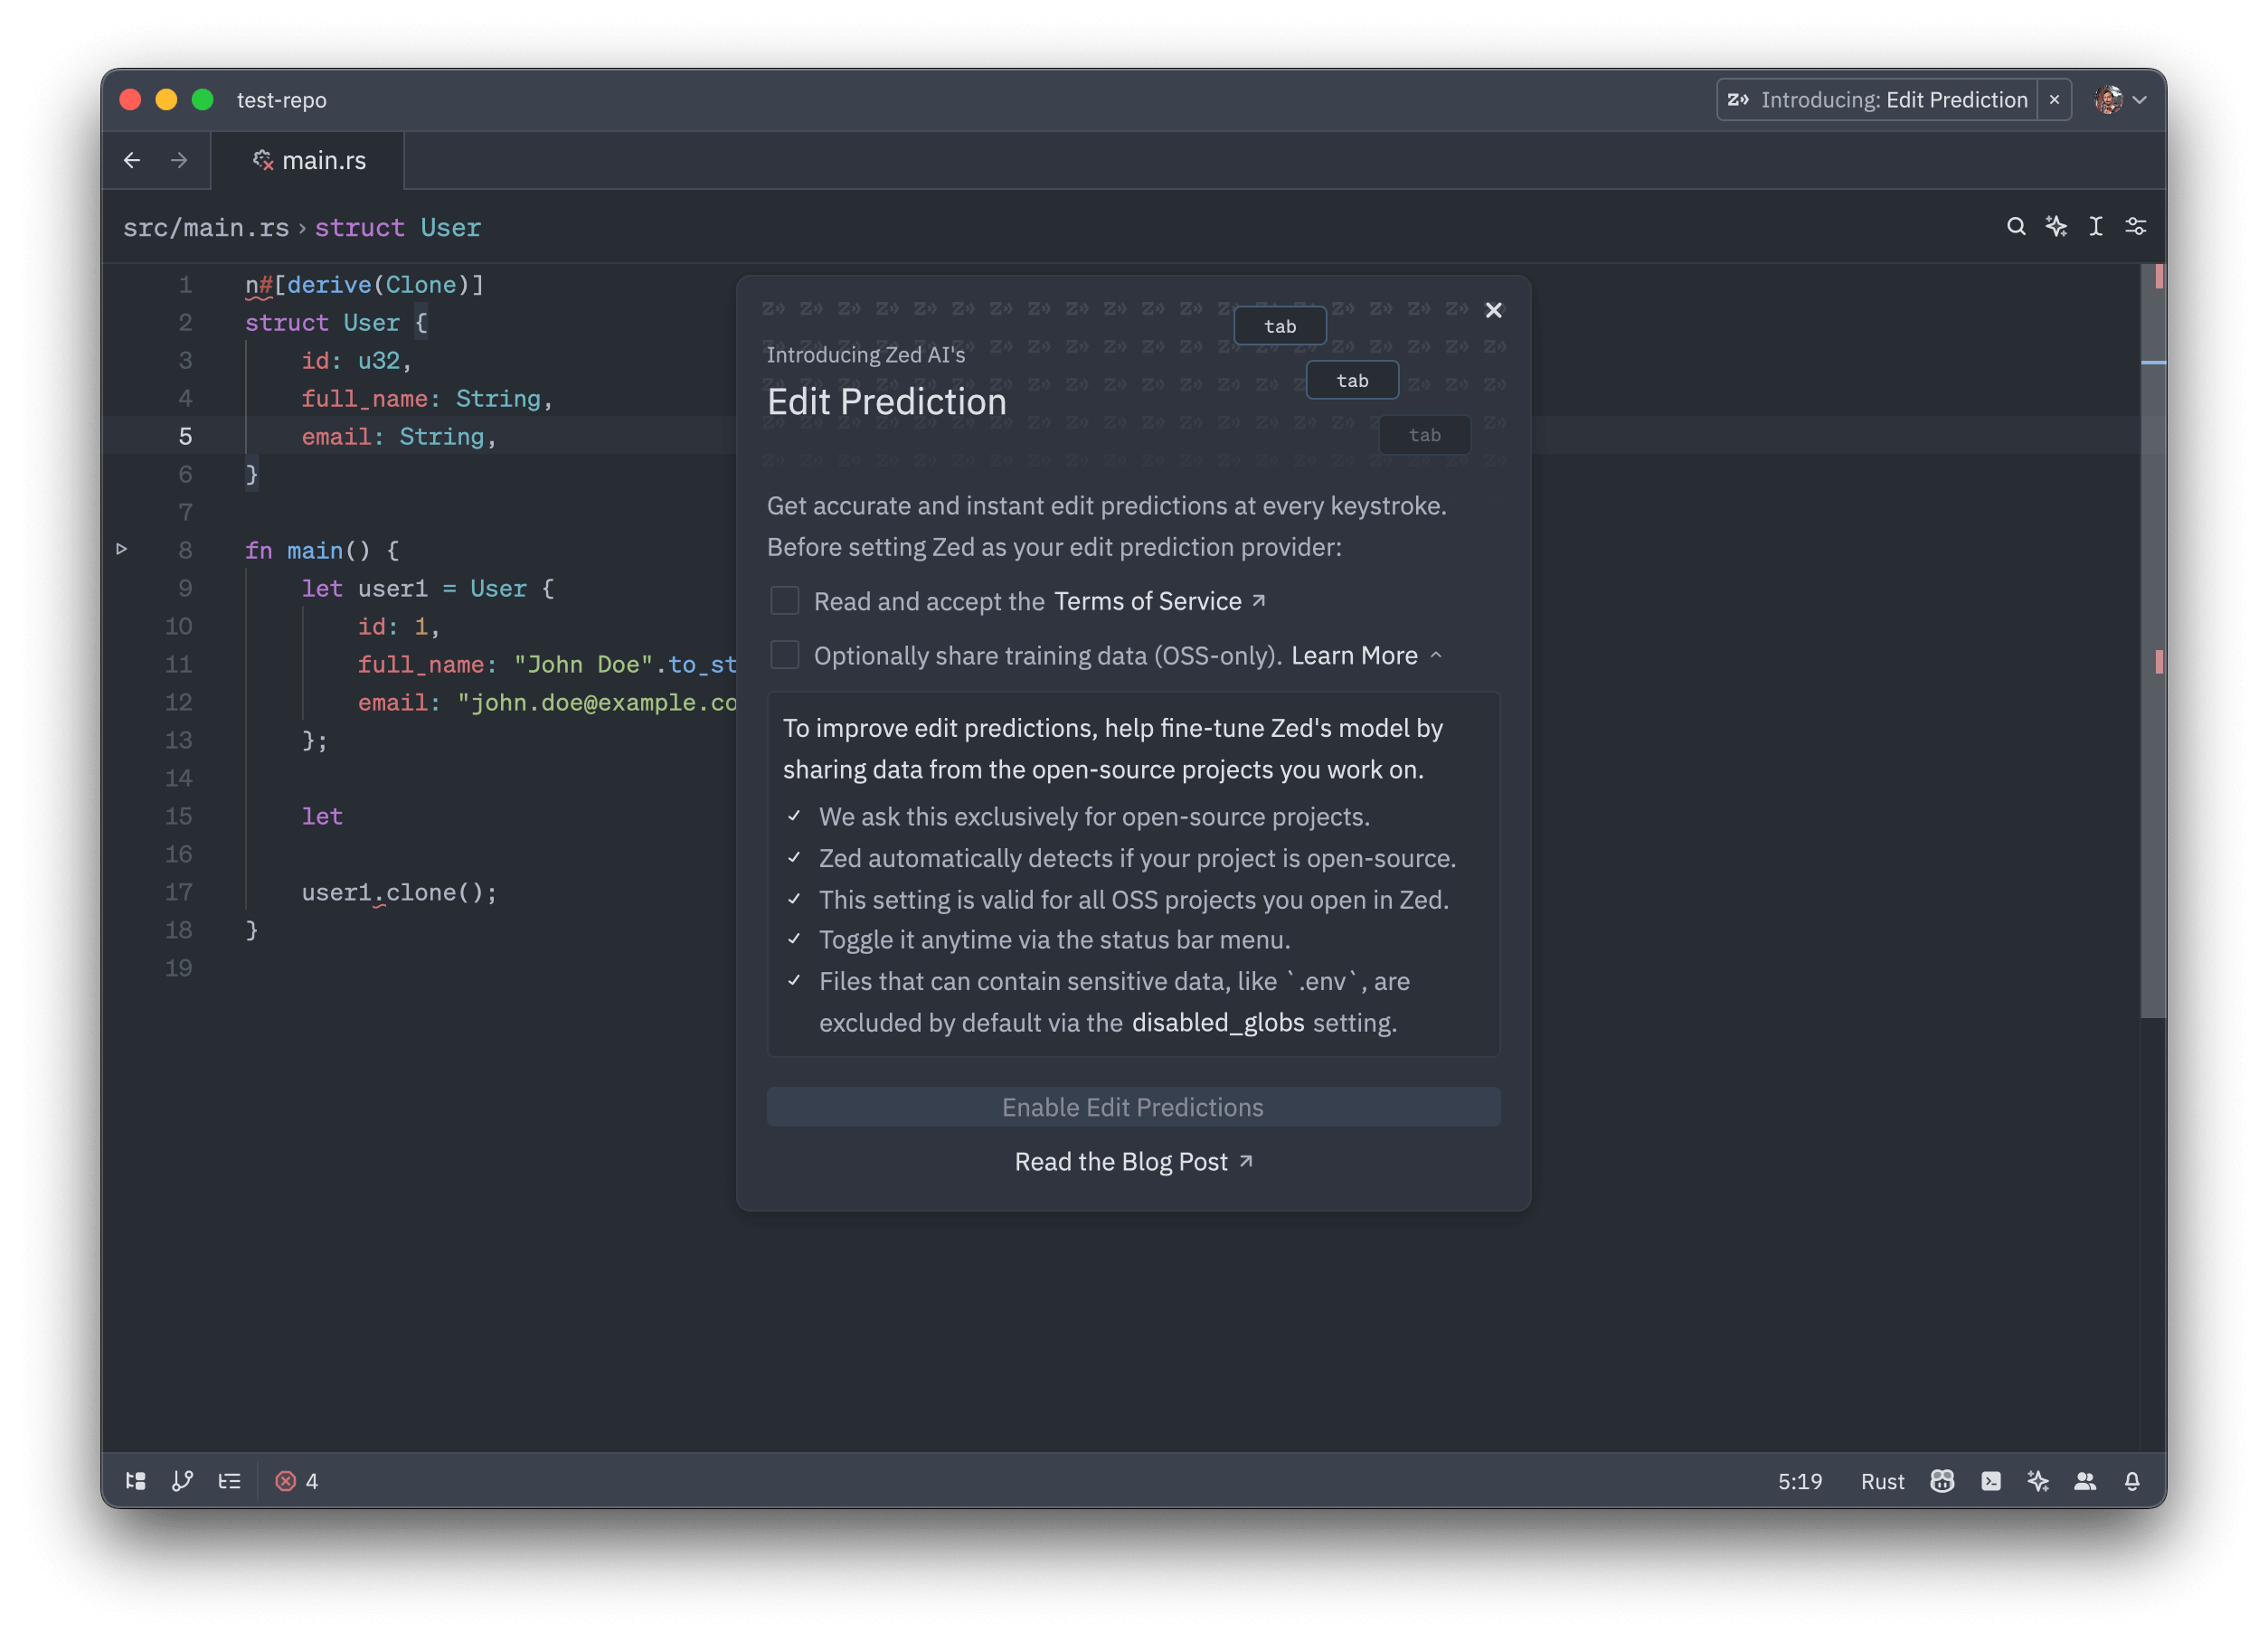Click line number 5 in gutter
The image size is (2268, 1642).
(185, 436)
